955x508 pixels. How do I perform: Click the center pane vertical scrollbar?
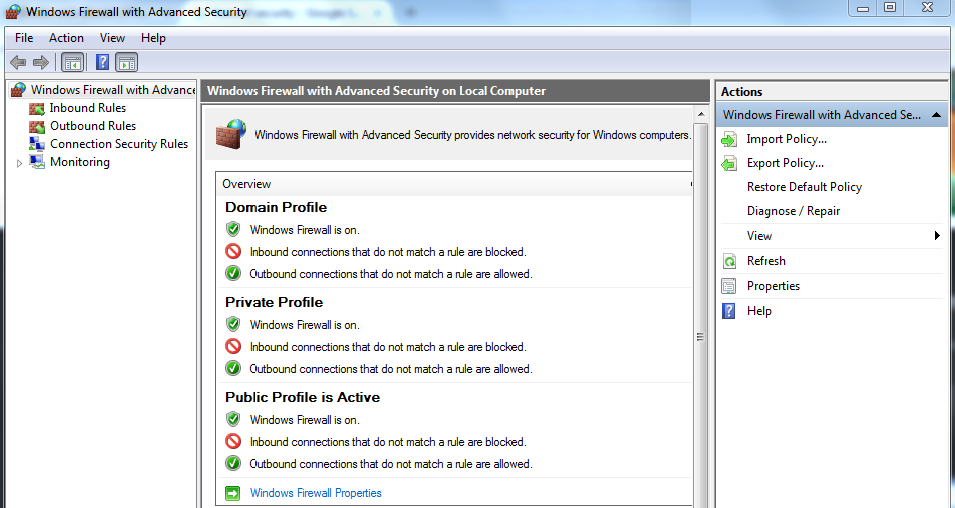click(x=700, y=340)
